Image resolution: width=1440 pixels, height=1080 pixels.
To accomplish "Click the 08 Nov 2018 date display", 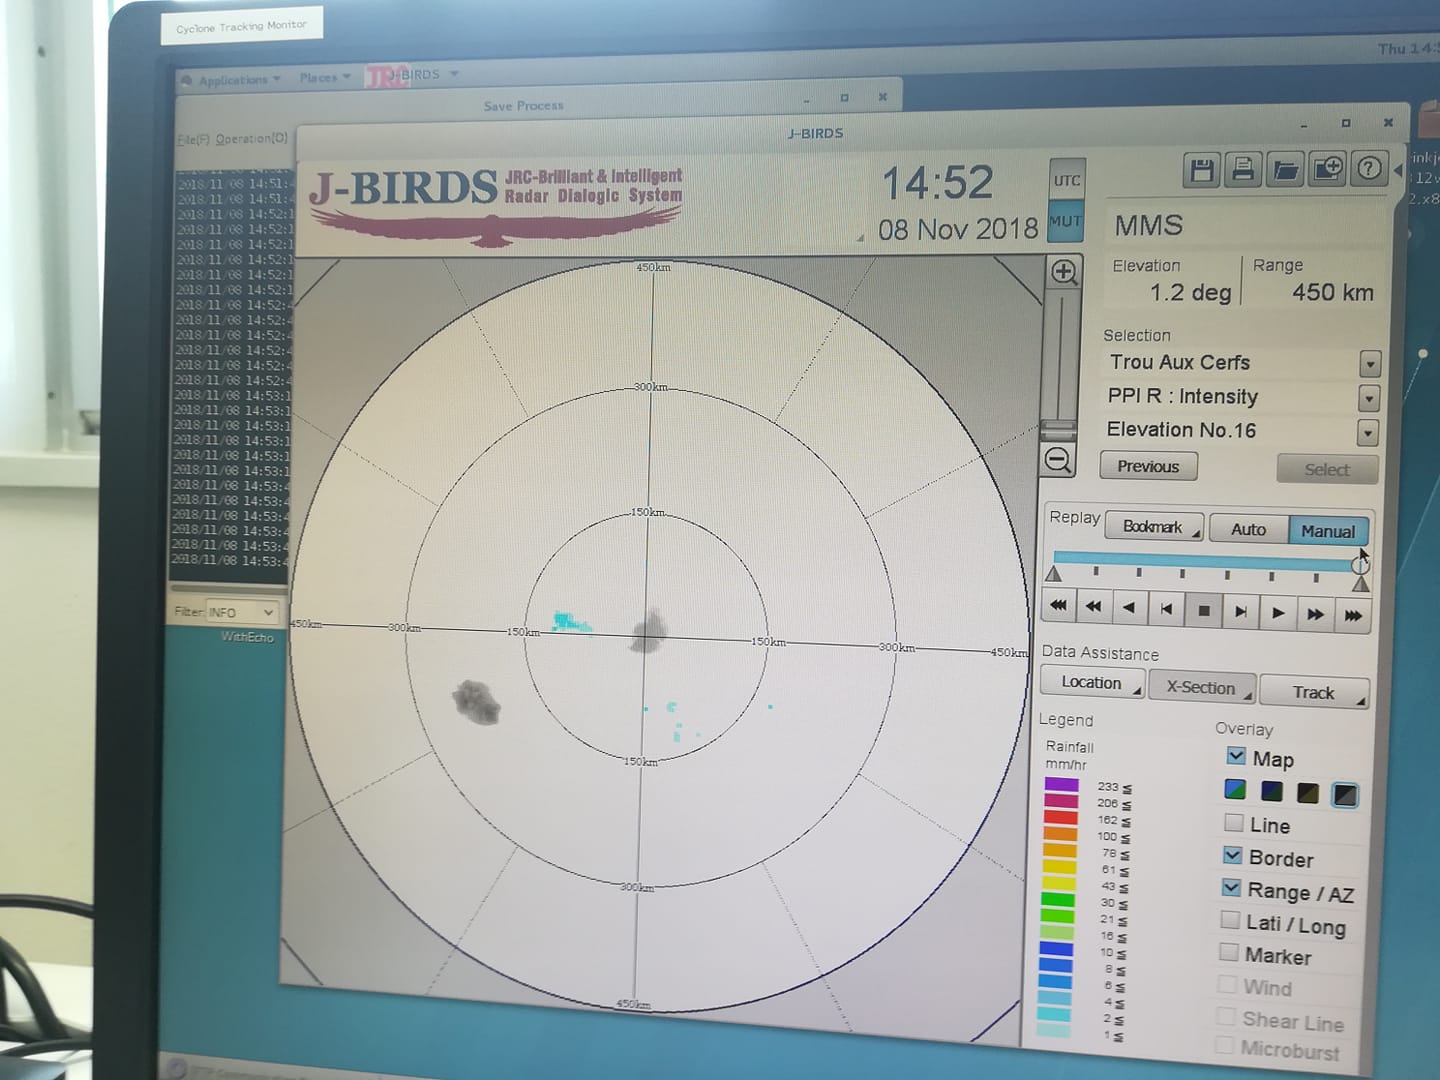I will pos(958,229).
